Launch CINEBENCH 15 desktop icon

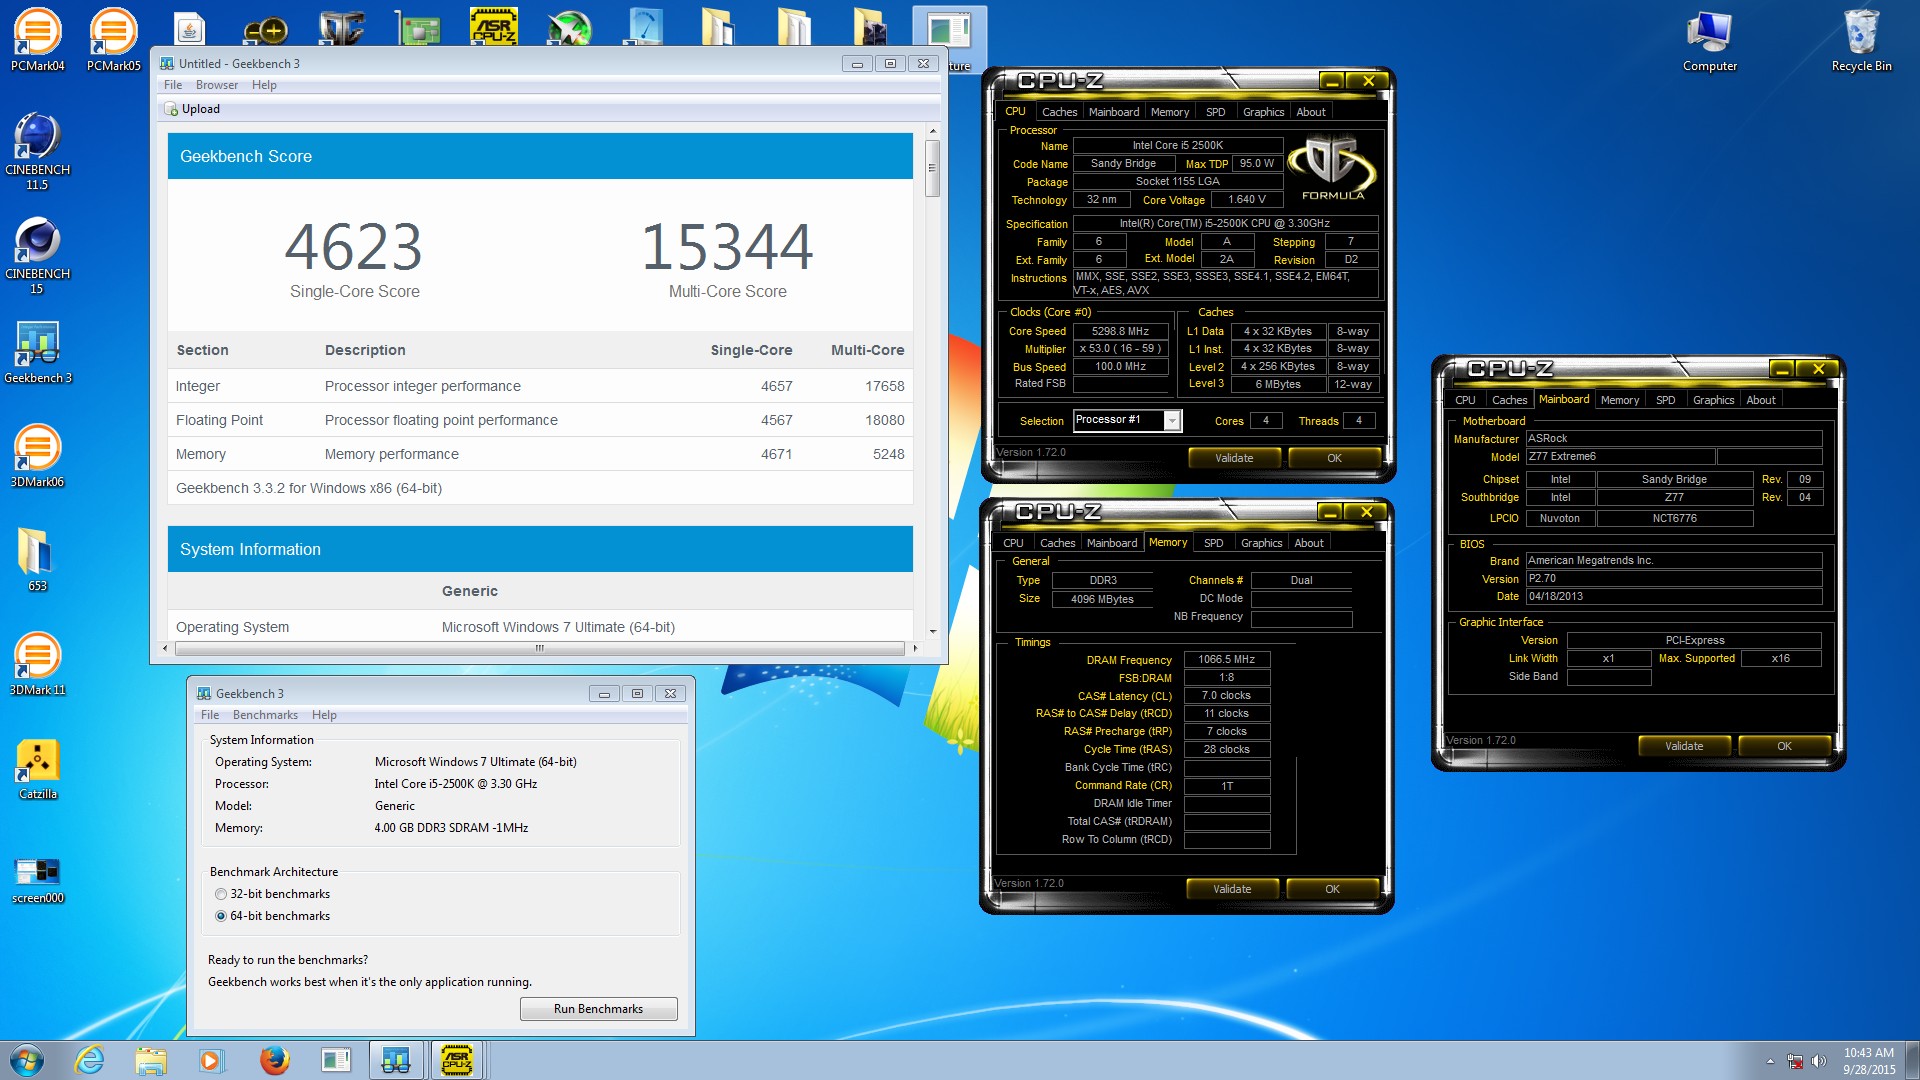click(x=38, y=255)
